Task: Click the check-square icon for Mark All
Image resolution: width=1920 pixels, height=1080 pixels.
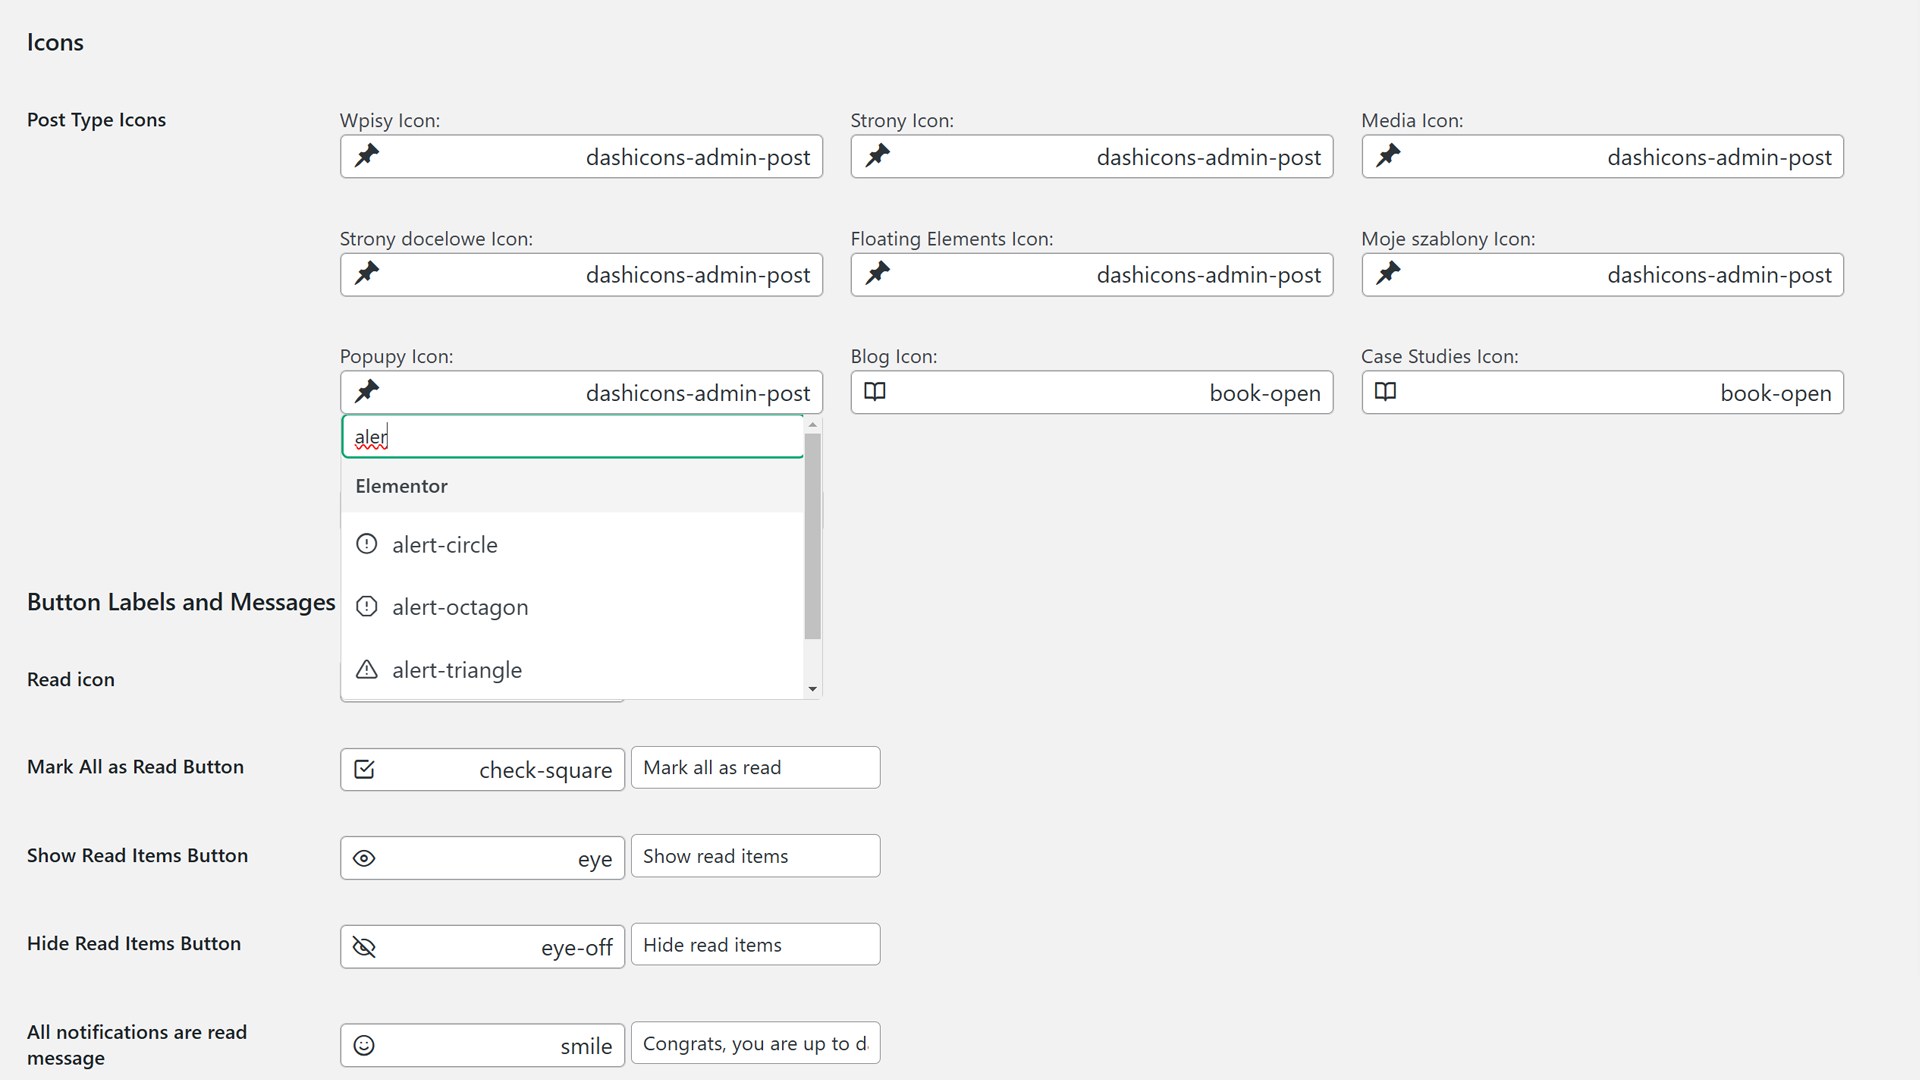Action: click(365, 769)
